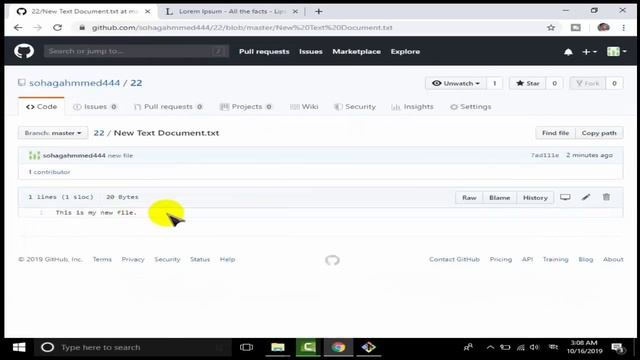Open the 22 repository title link
The width and height of the screenshot is (640, 360).
(136, 83)
